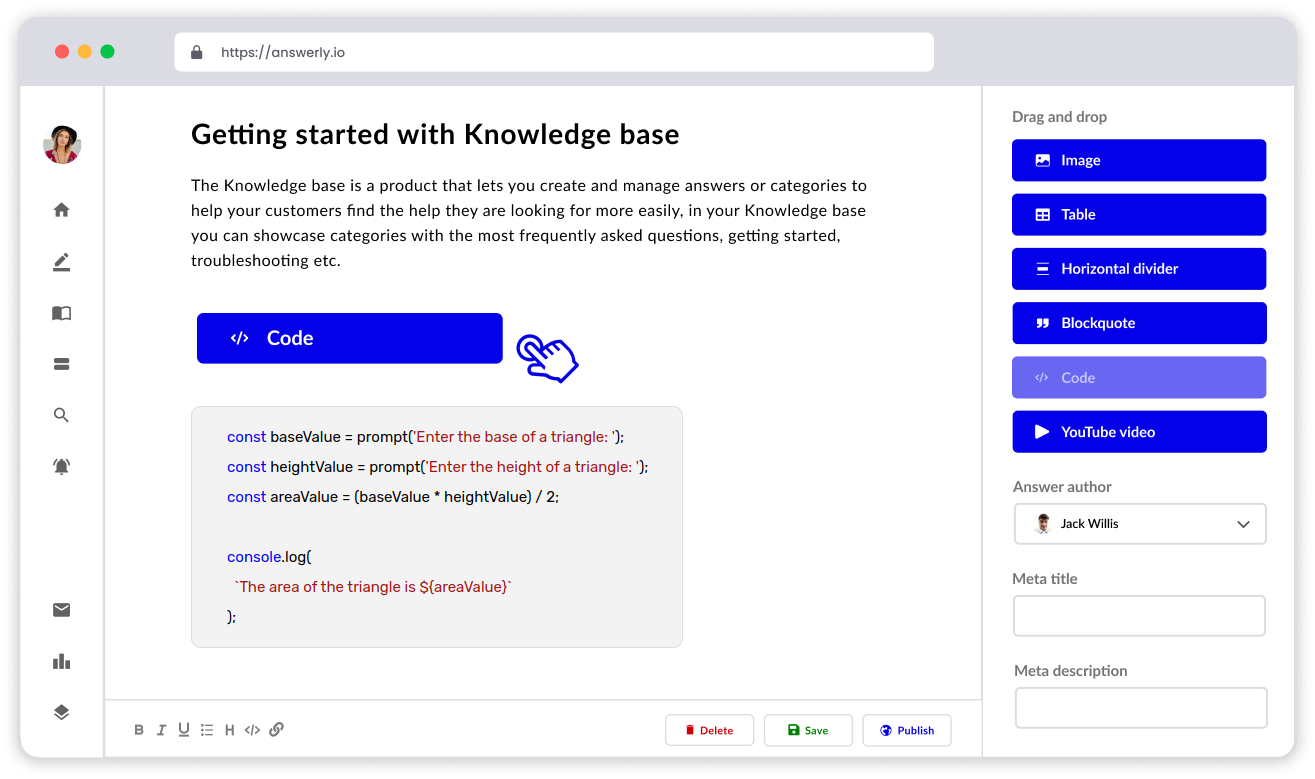Click the browser address bar
Screen dimensions: 1315x779
point(554,52)
